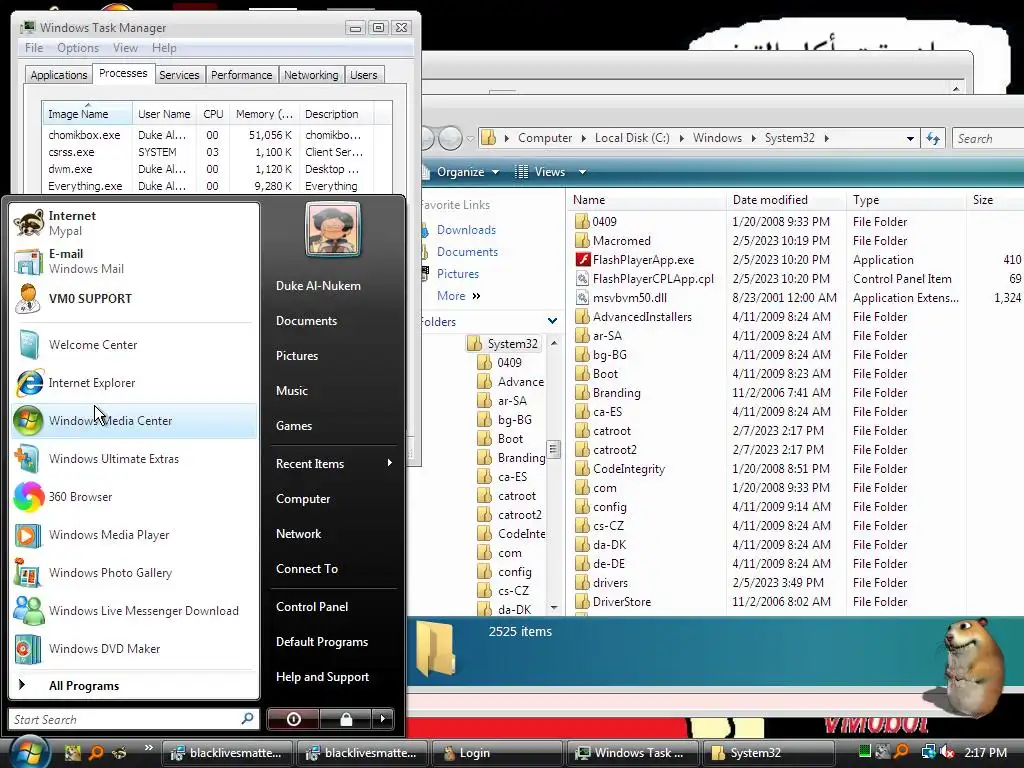
Task: Launch Internet Explorer from Start menu
Action: (134, 383)
